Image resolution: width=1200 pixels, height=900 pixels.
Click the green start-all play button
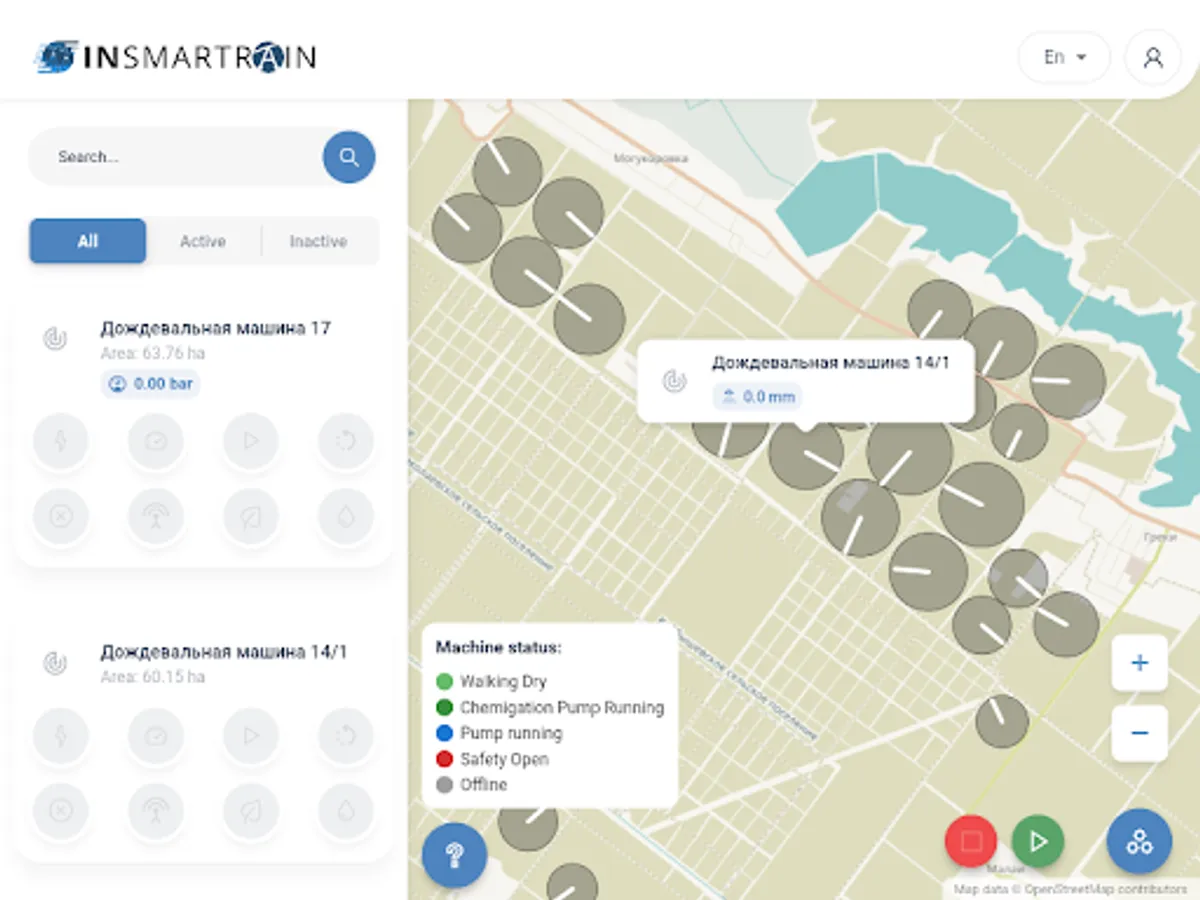[x=1038, y=841]
